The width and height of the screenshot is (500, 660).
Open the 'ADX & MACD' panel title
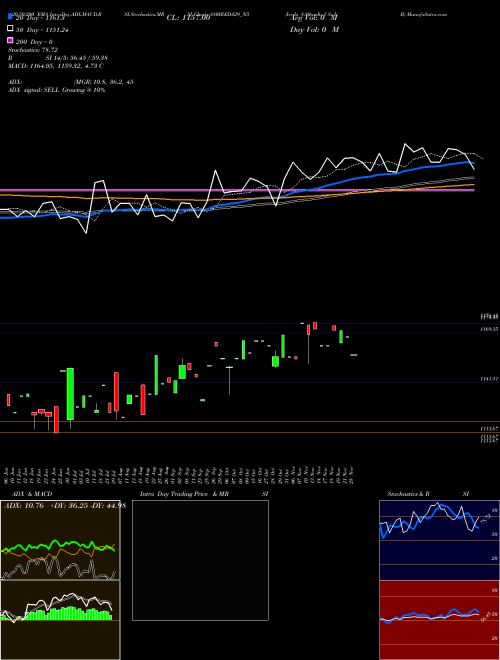pyautogui.click(x=32, y=494)
